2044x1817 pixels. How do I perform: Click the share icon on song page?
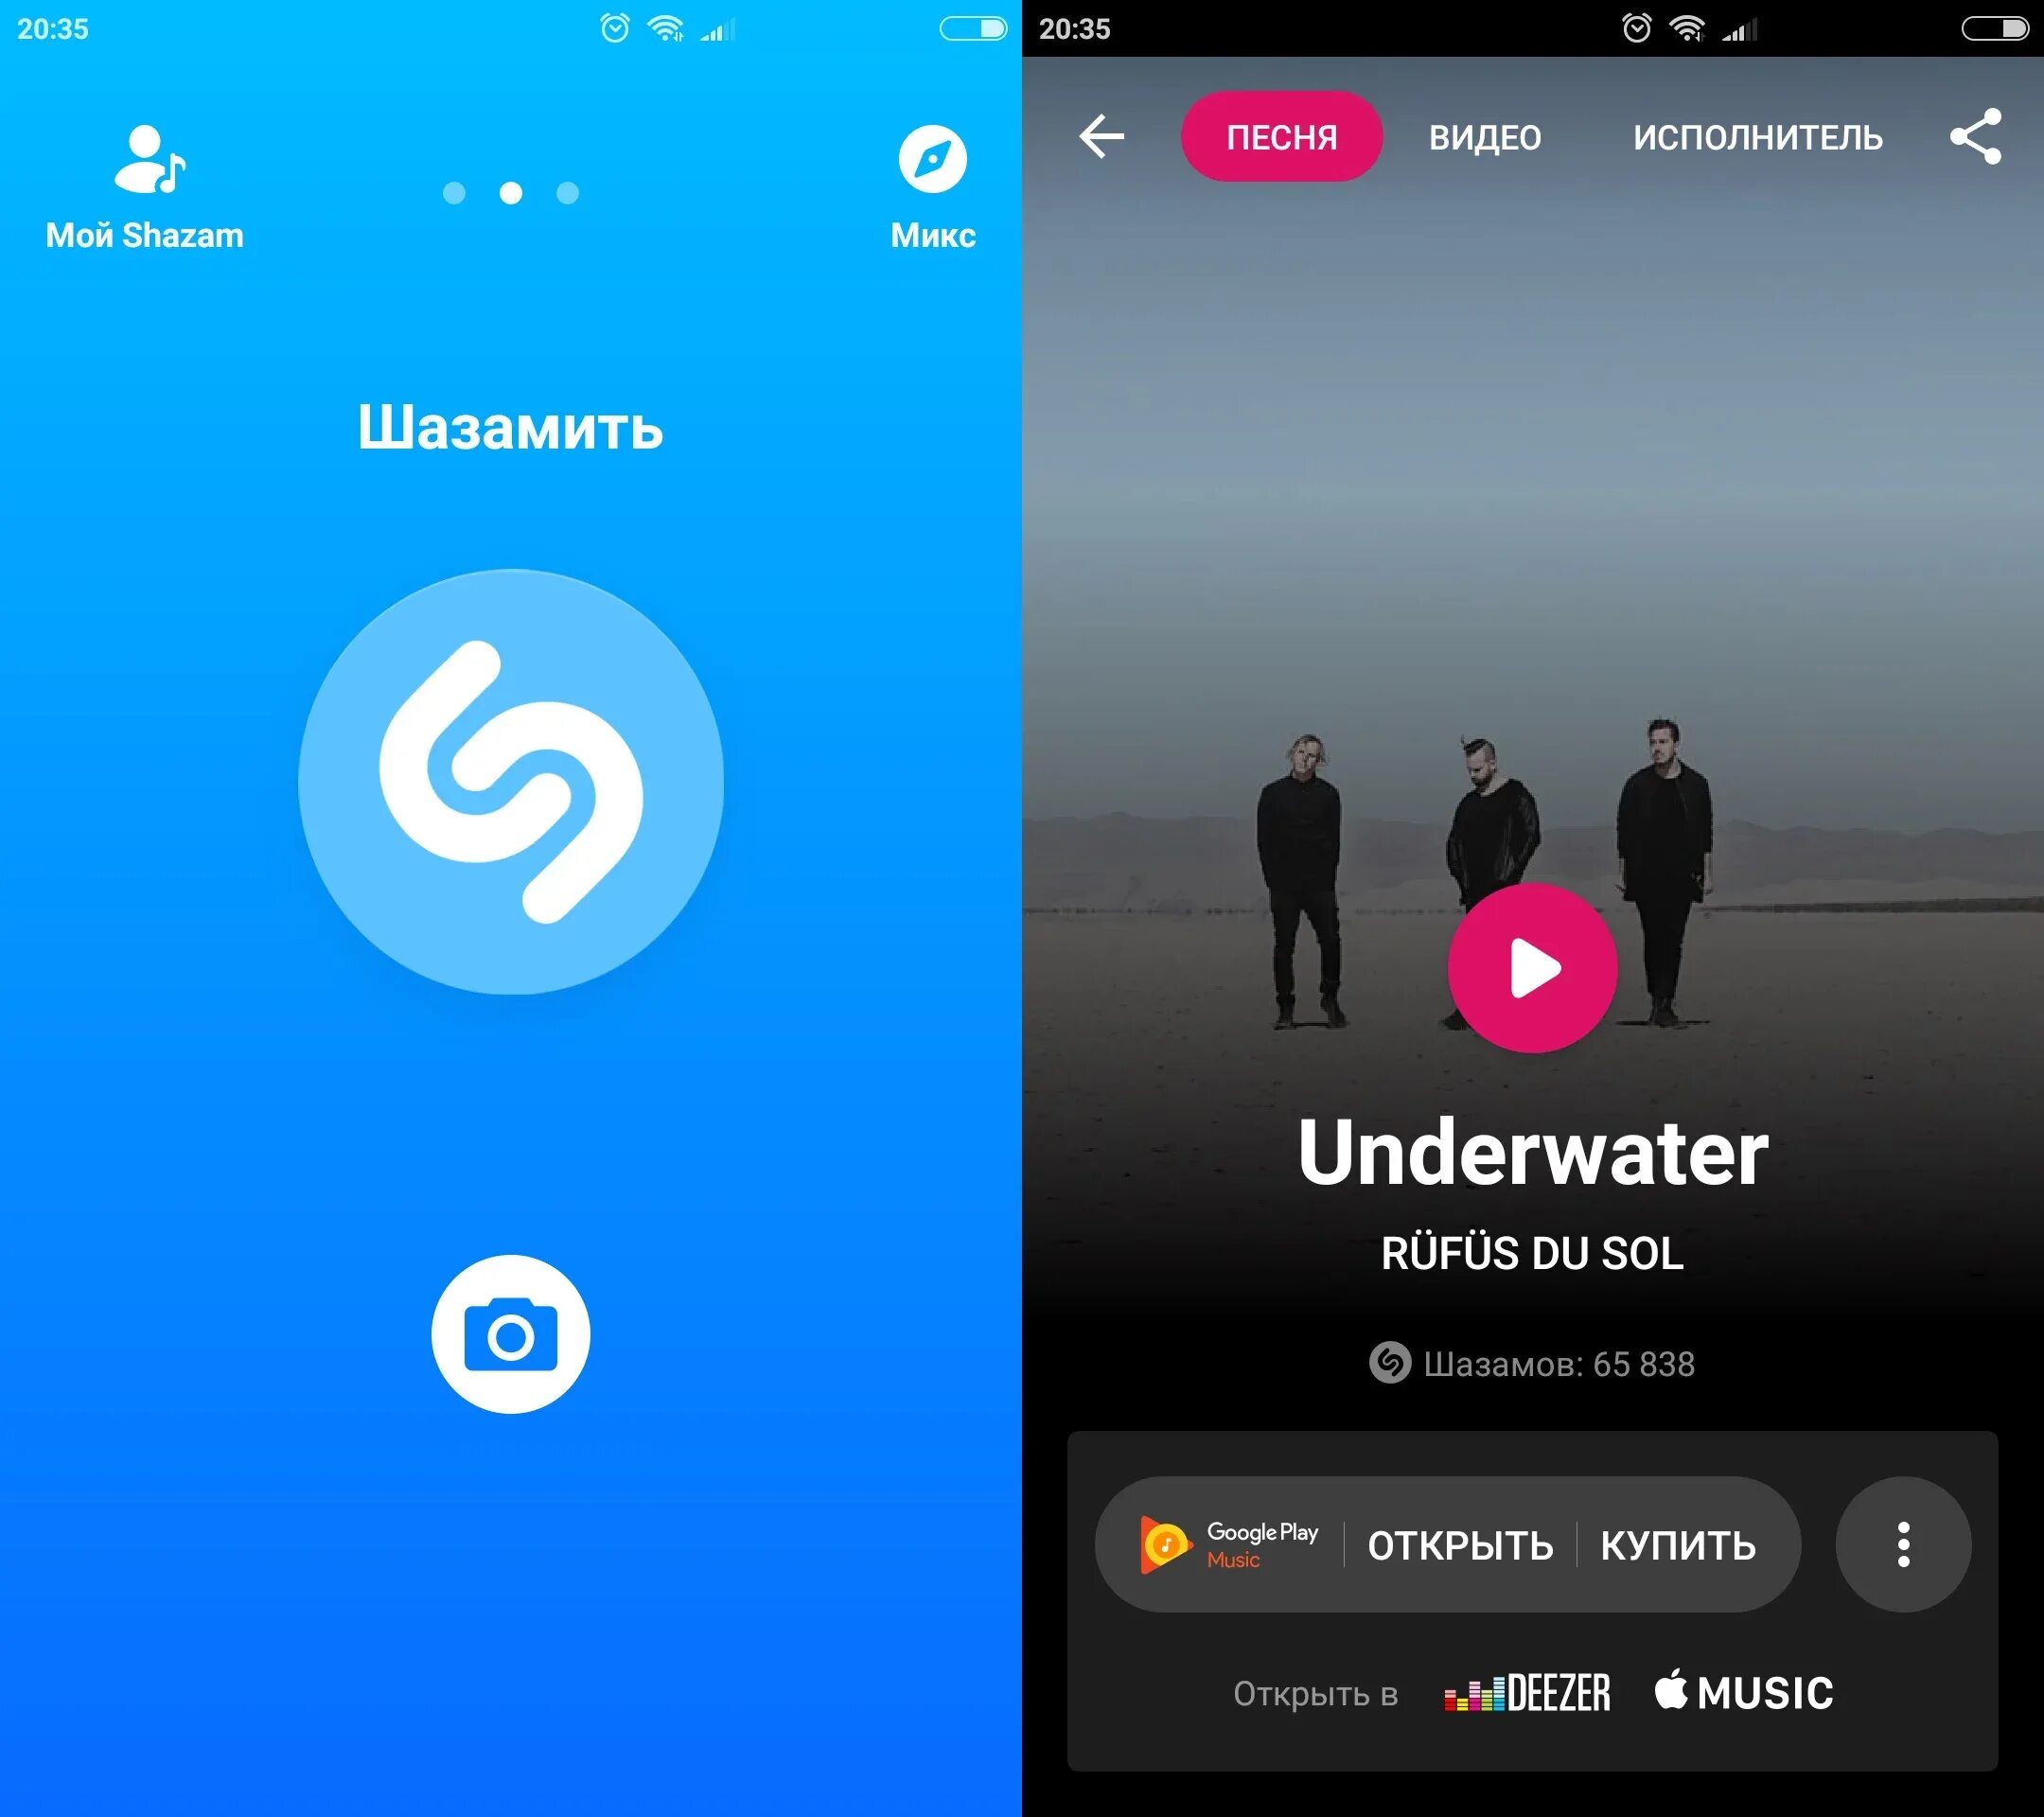coord(1976,137)
